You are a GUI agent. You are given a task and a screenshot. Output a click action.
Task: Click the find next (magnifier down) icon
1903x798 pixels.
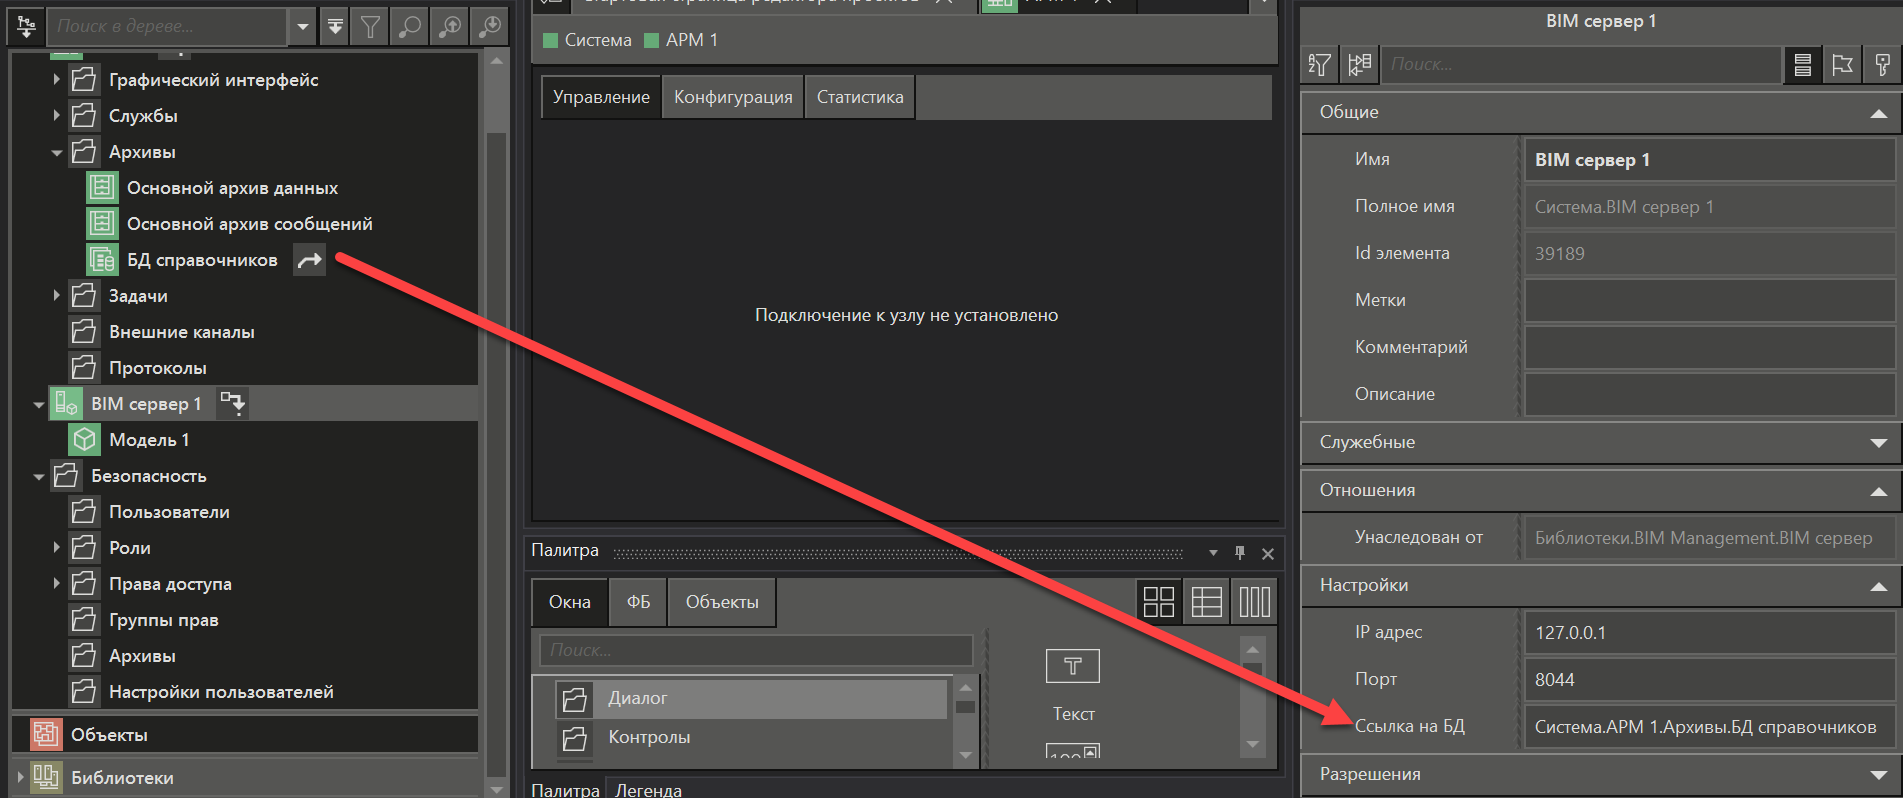click(490, 27)
